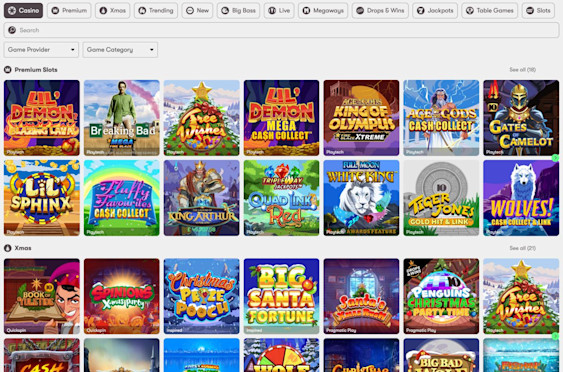Viewport: 563px width, 372px height.
Task: Open the Big Bass tab
Action: (x=238, y=10)
